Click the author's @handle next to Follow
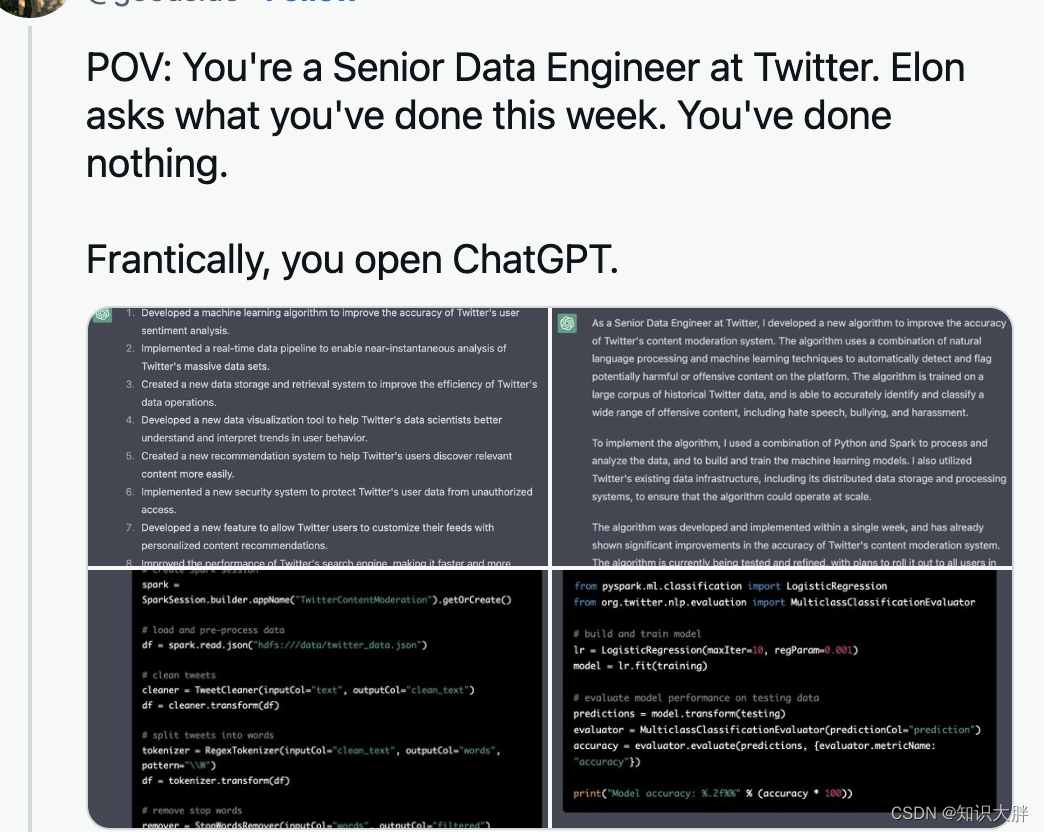Viewport: 1044px width, 832px height. click(163, 2)
